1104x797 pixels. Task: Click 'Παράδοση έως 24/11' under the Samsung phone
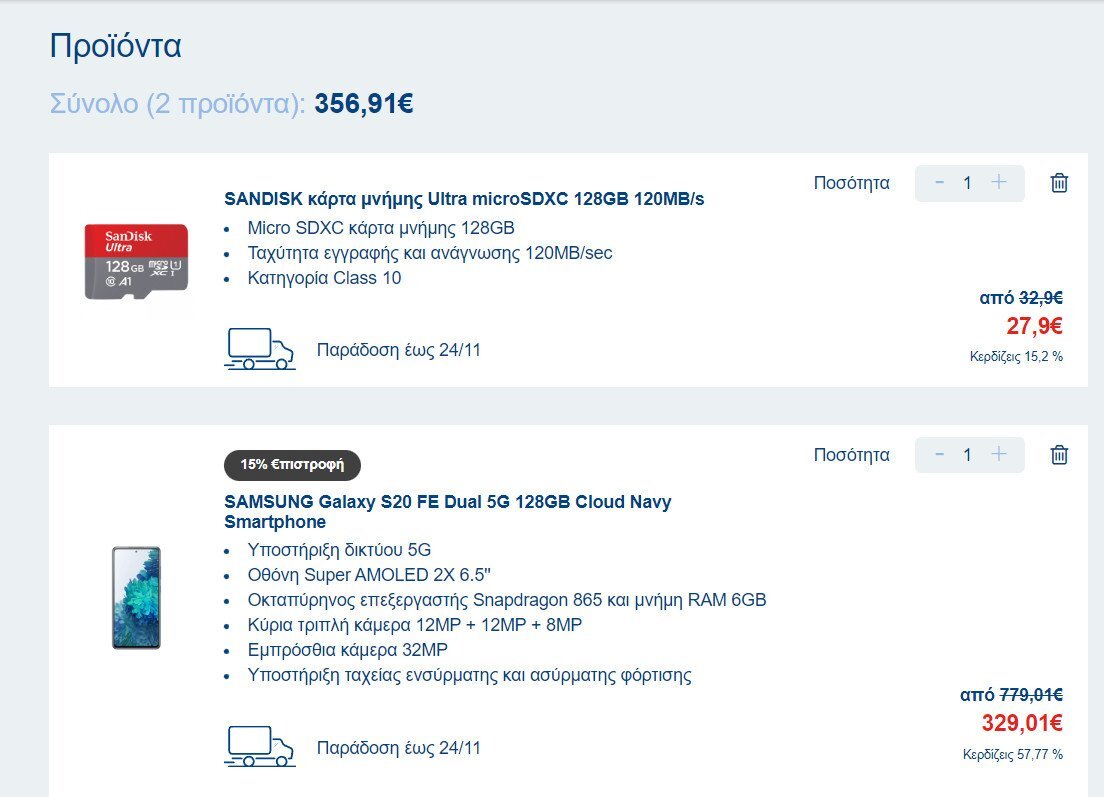(399, 748)
